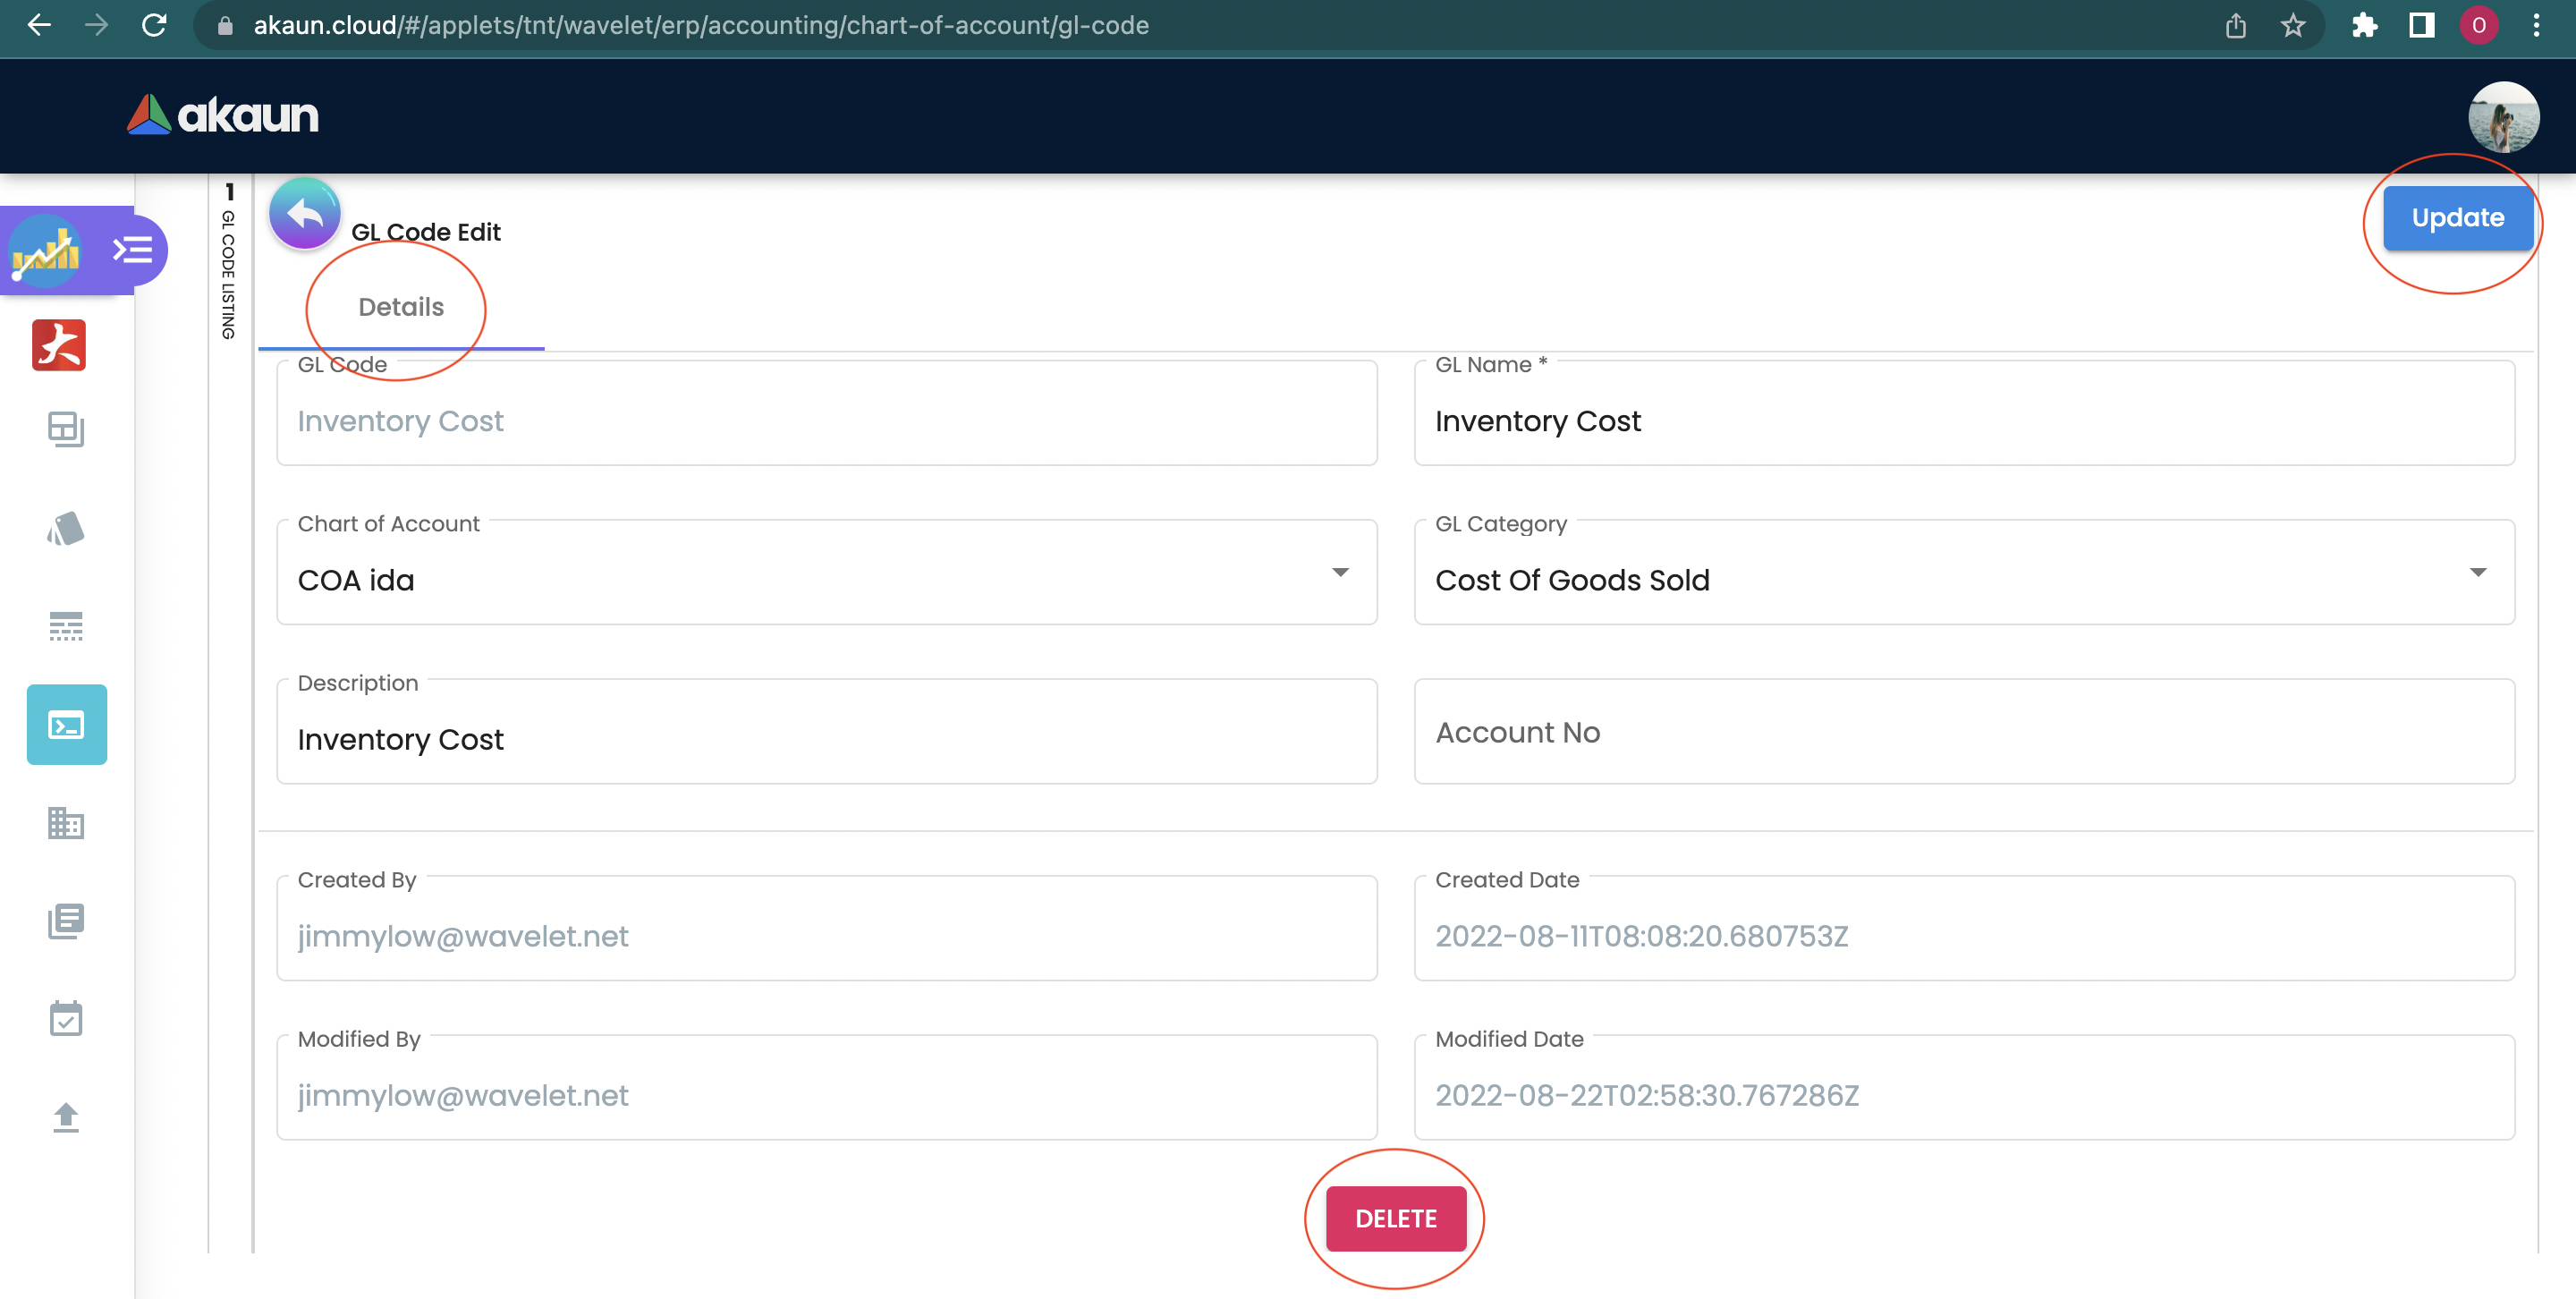Open the terminal-style highlighted sidebar icon

point(66,725)
